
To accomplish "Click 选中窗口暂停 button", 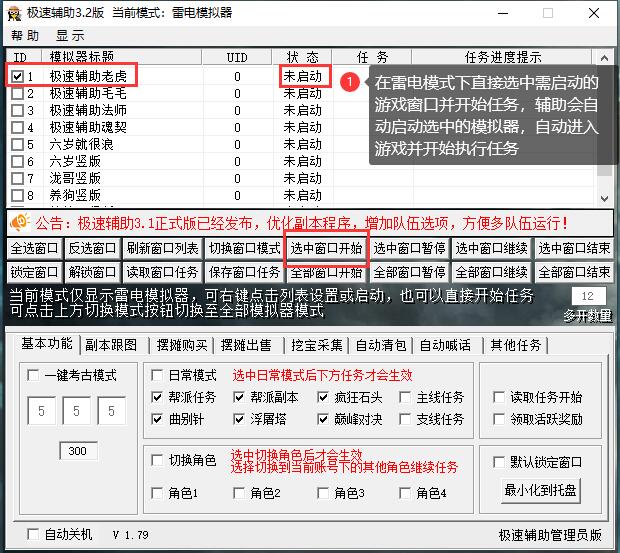I will pyautogui.click(x=409, y=248).
